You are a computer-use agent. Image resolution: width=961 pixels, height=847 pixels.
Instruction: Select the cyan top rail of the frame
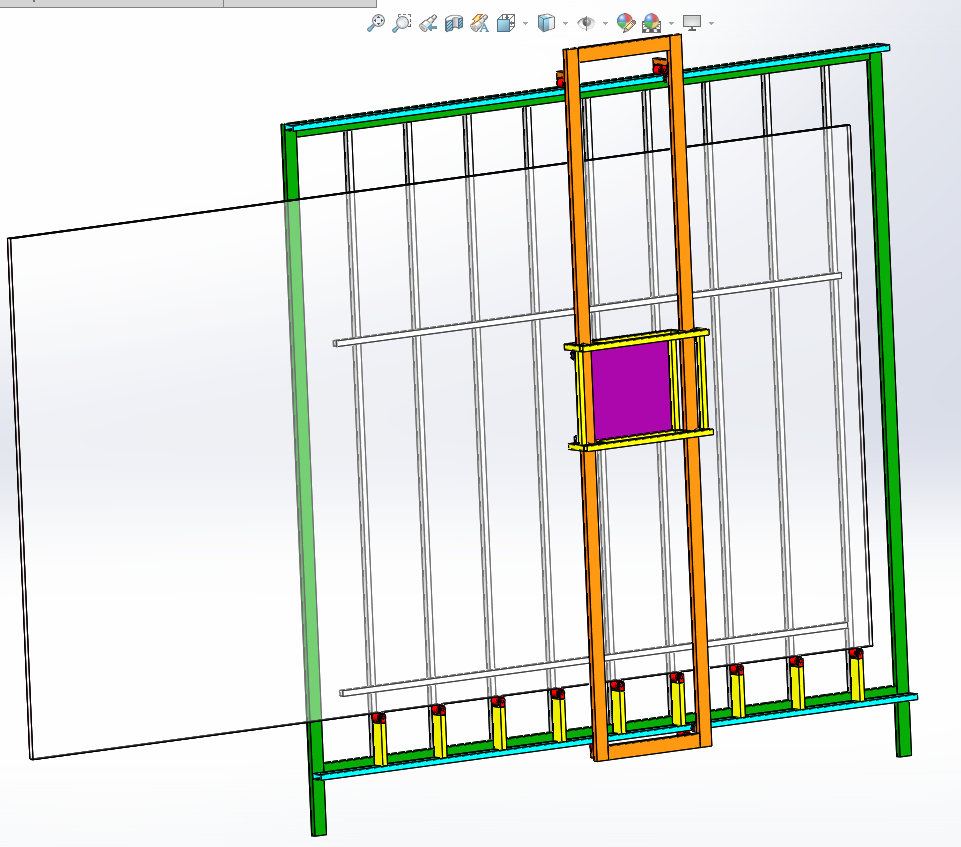tap(429, 110)
